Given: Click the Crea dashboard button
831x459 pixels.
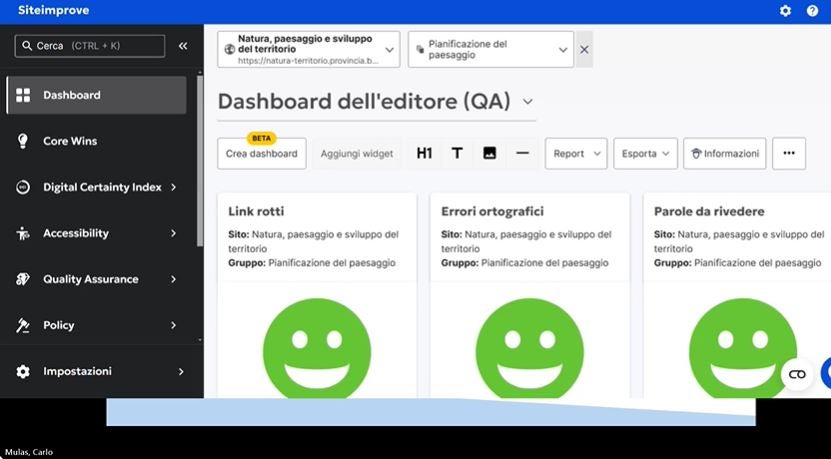Looking at the screenshot, I should pos(261,154).
